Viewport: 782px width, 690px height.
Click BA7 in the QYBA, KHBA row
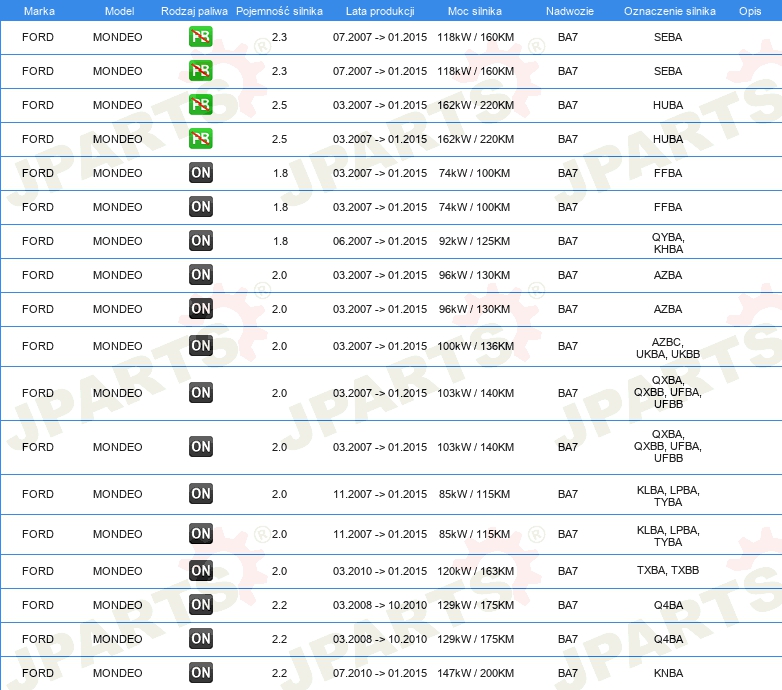(x=568, y=241)
